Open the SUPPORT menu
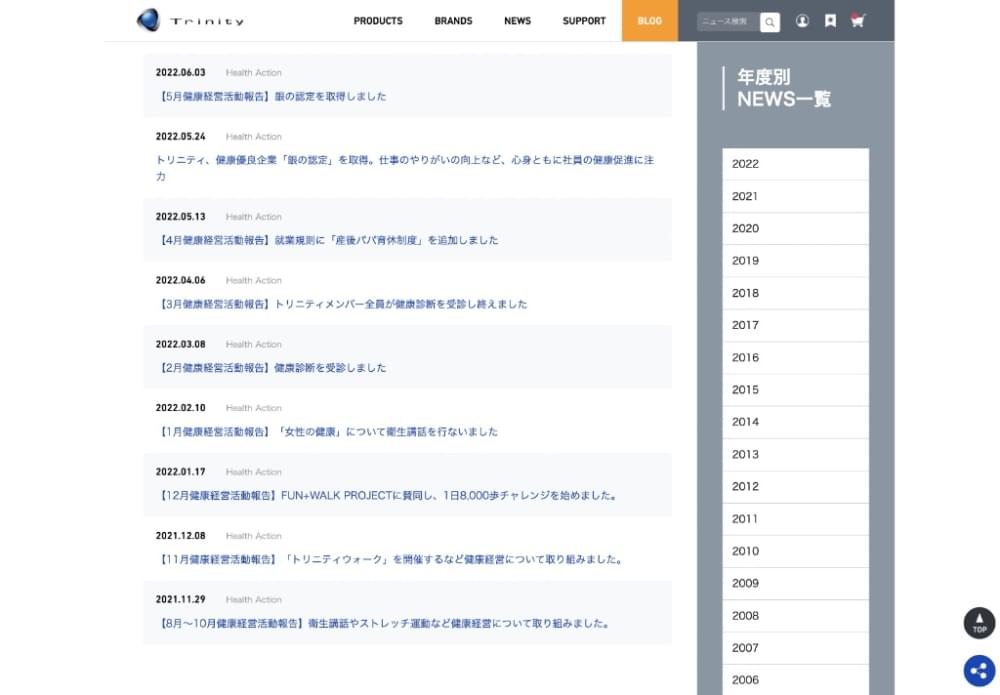 pyautogui.click(x=584, y=21)
